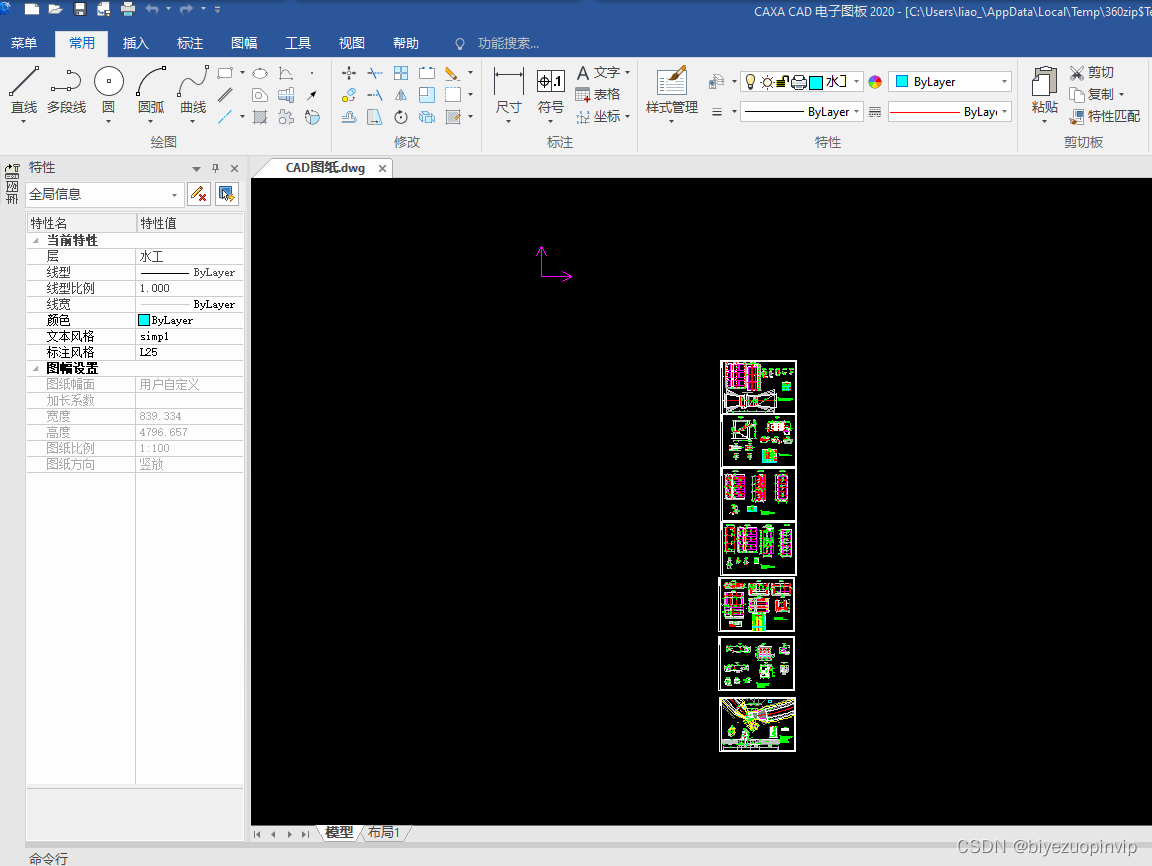Screen dimensions: 1152x866
Task: Close the CAD图纸.dwg document tab
Action: click(382, 168)
